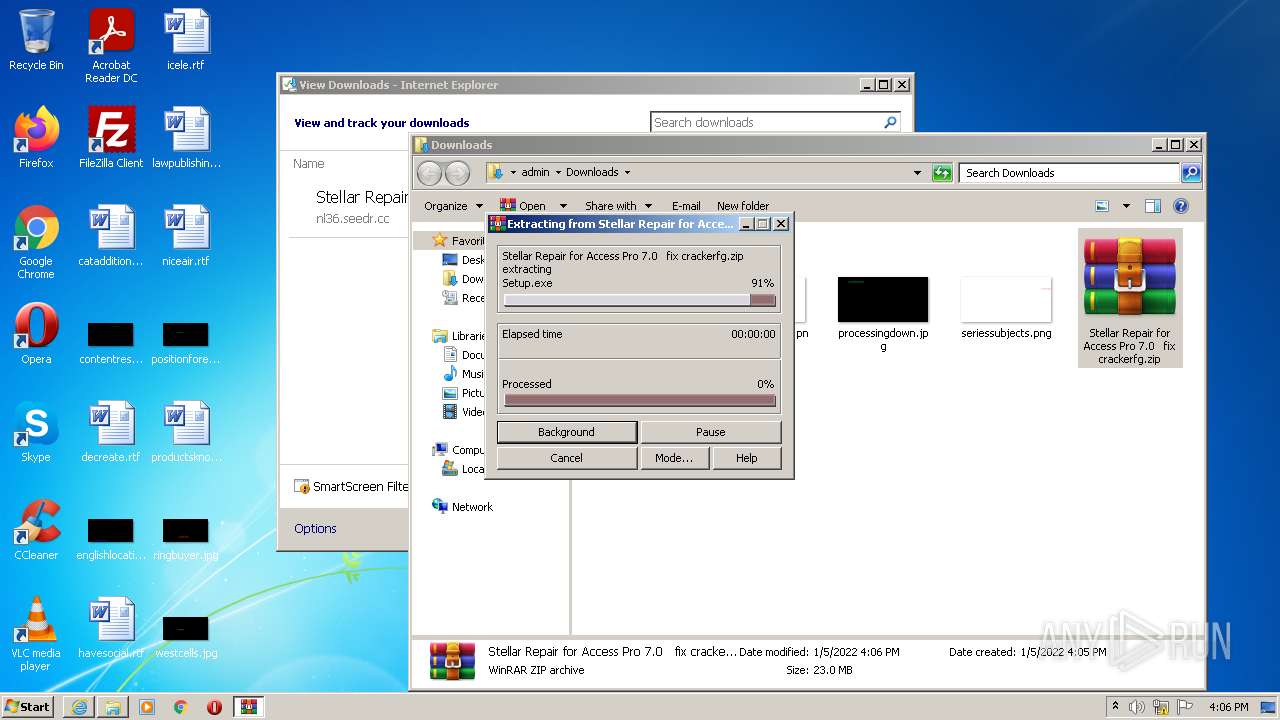Click Background button in extraction dialog

pos(566,432)
